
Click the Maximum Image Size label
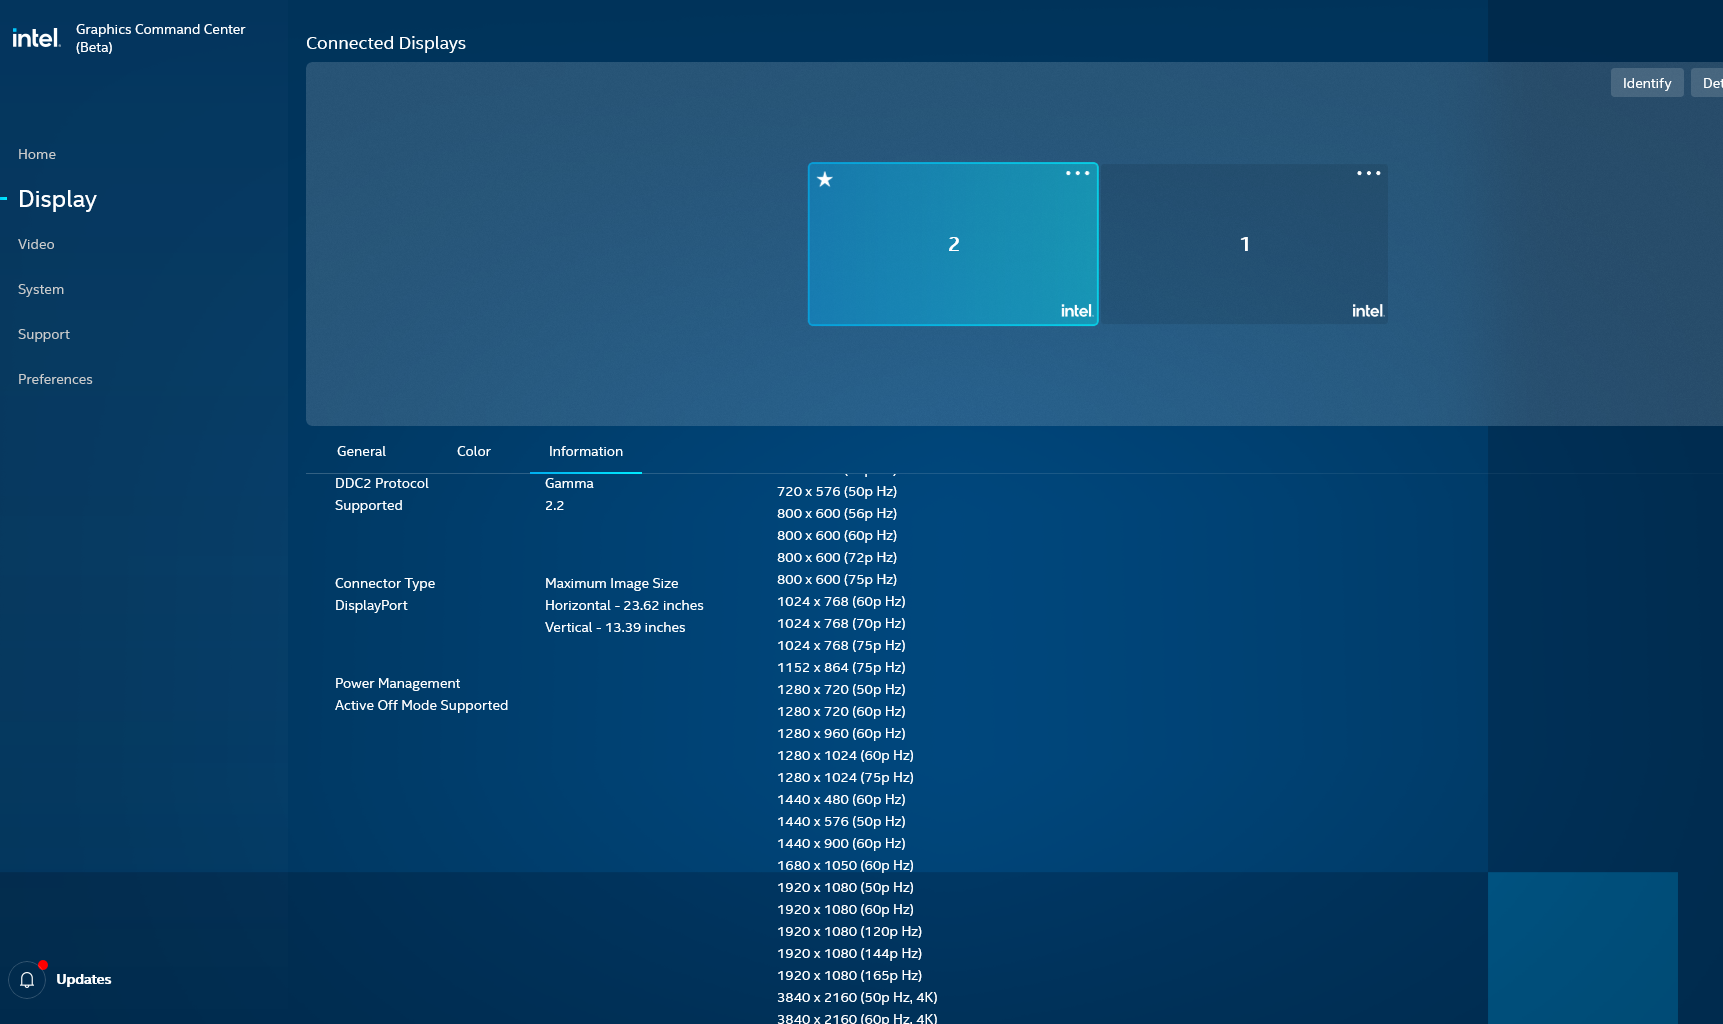tap(612, 583)
